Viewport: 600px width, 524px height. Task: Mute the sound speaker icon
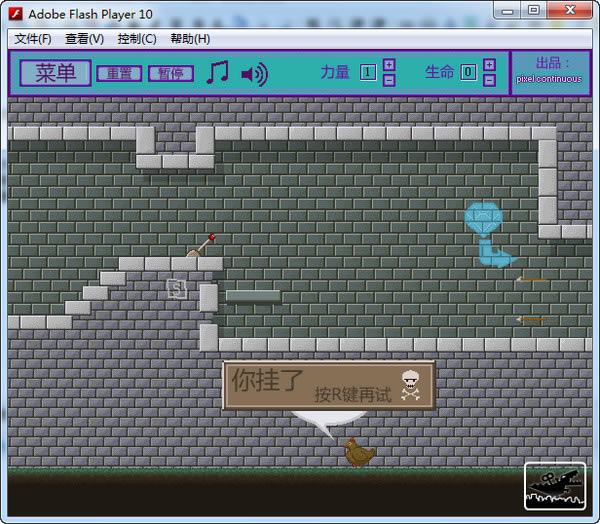pyautogui.click(x=254, y=73)
